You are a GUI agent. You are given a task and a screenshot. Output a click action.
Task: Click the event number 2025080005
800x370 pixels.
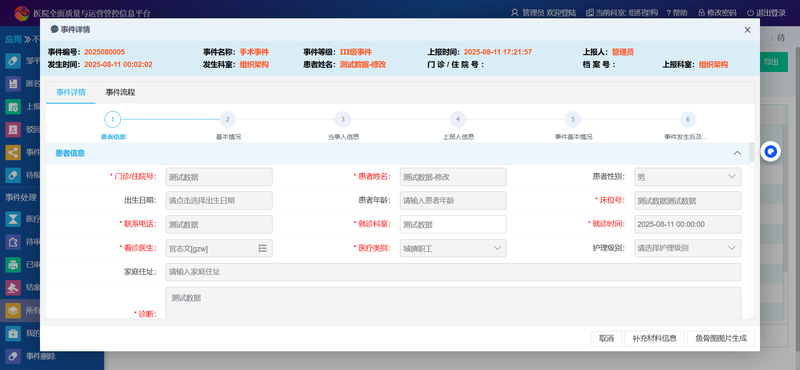(105, 52)
